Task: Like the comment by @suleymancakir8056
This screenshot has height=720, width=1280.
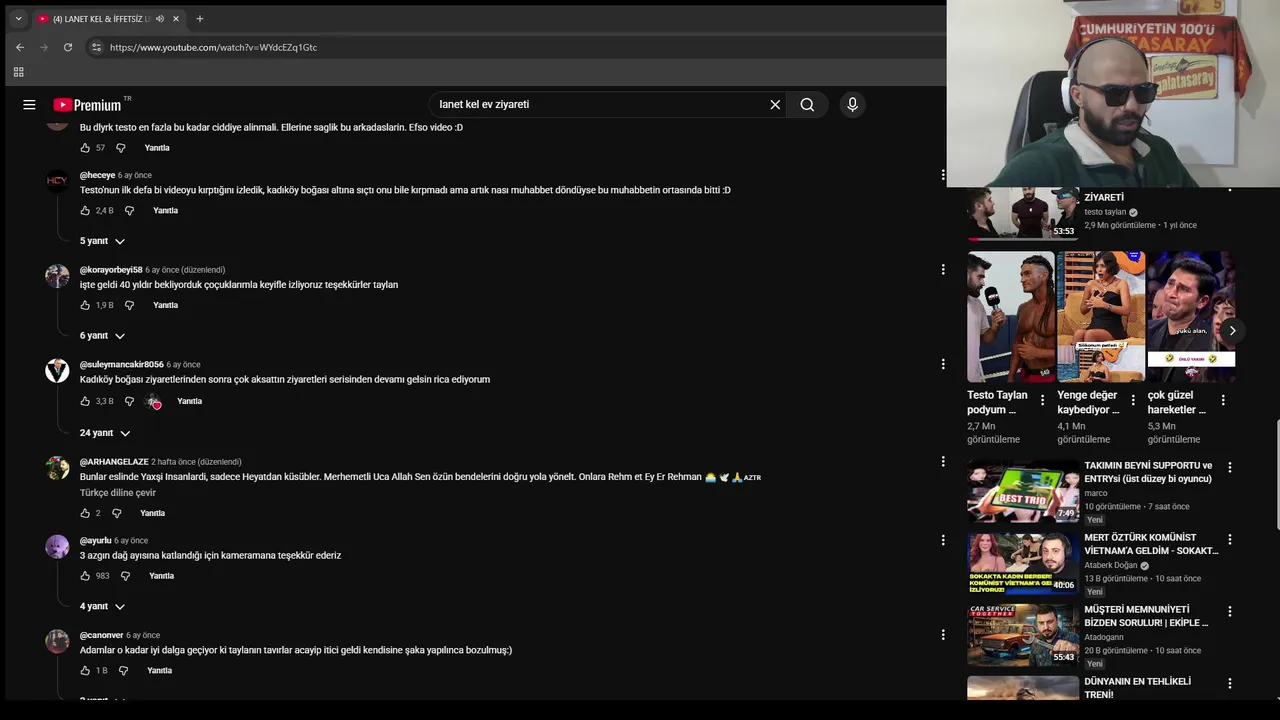Action: 85,401
